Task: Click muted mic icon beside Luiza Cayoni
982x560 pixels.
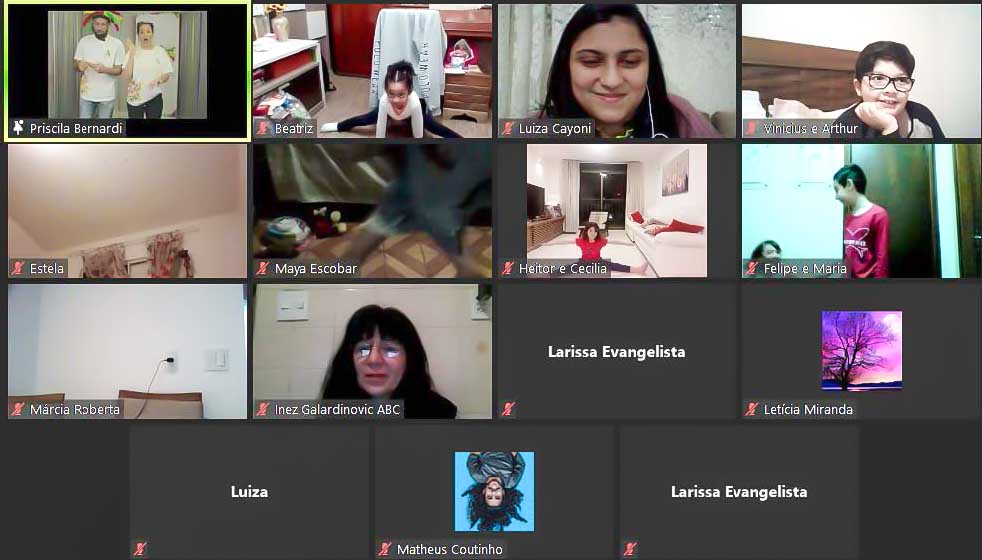Action: (508, 128)
